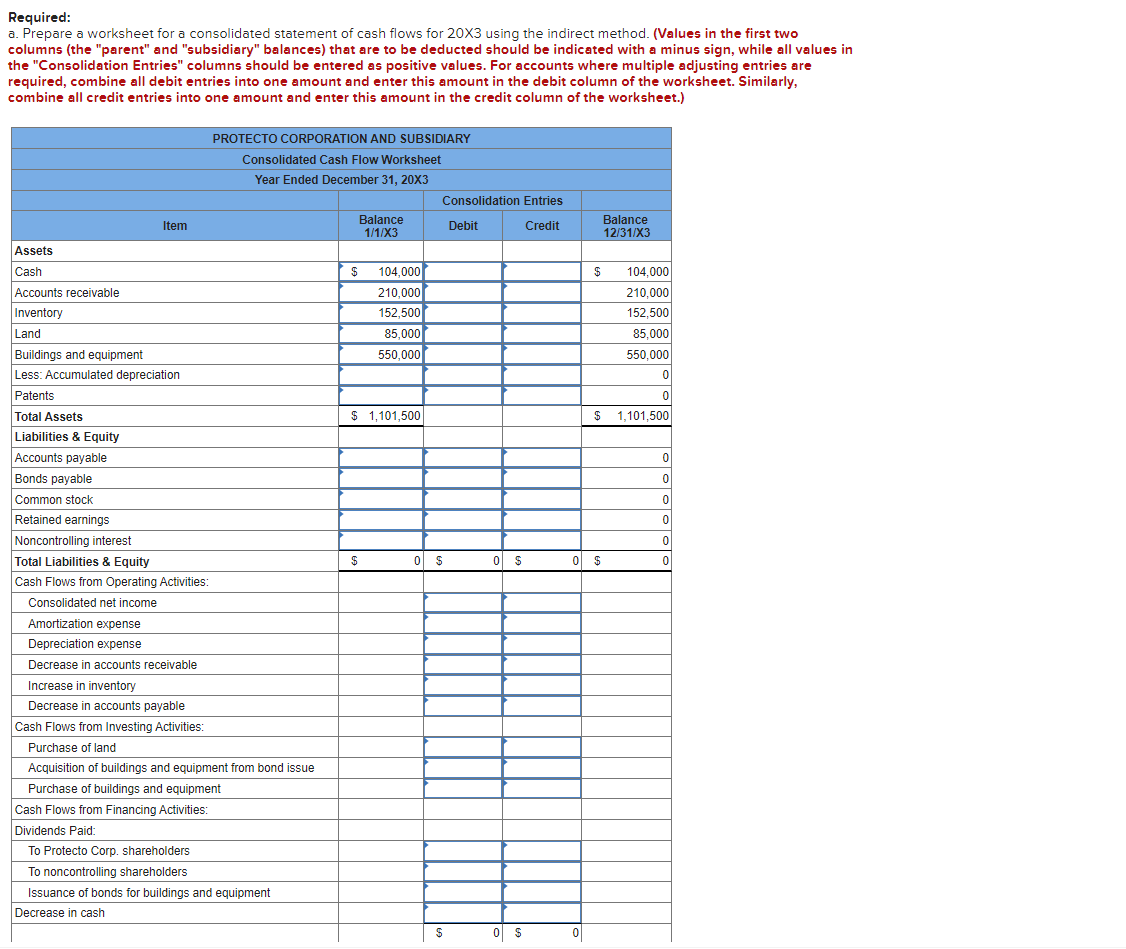Select the Common stock debit entry cell
Viewport: 1126px width, 949px height.
[x=462, y=499]
